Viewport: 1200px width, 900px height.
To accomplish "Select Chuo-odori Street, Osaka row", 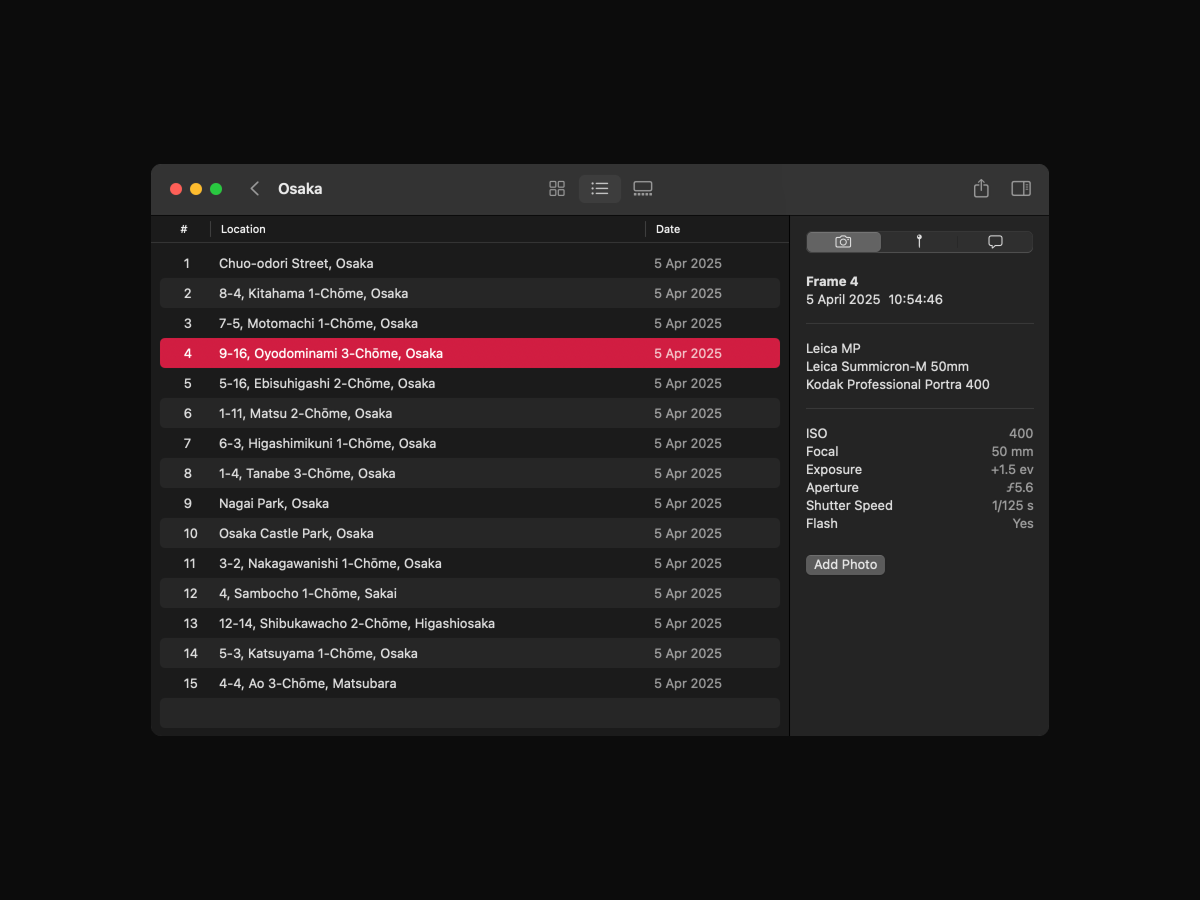I will (470, 264).
